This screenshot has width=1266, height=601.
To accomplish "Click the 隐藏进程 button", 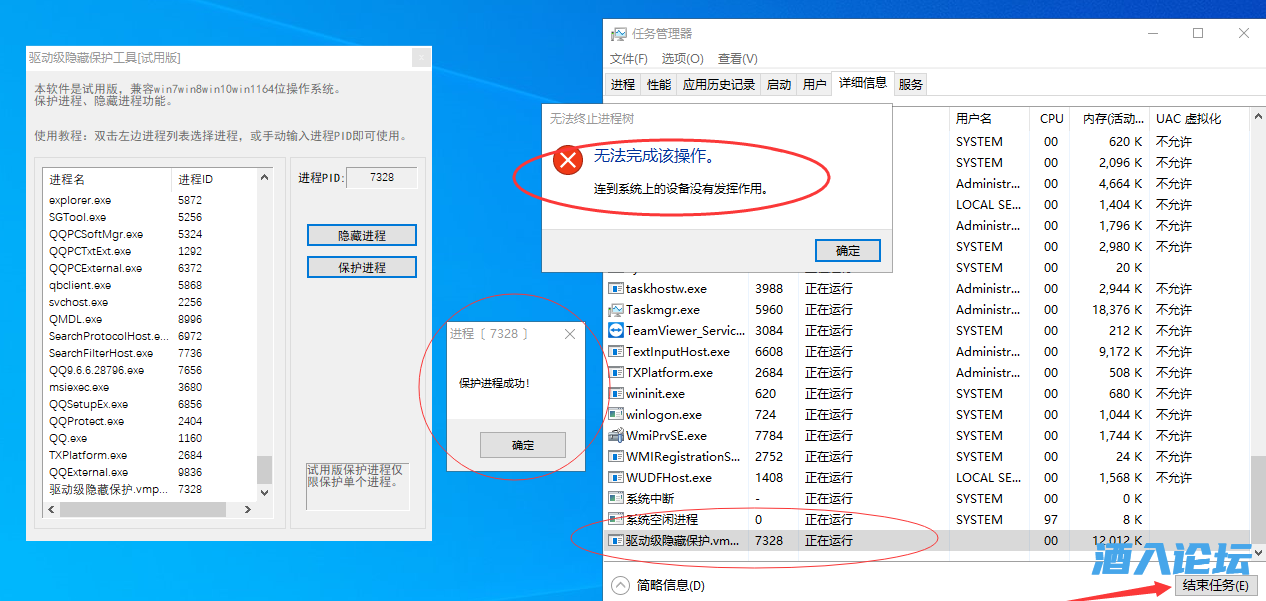I will pyautogui.click(x=362, y=236).
